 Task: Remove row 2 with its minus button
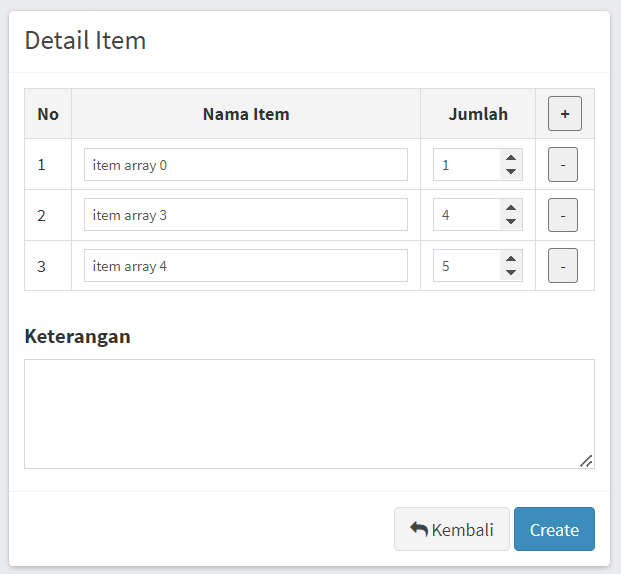pyautogui.click(x=563, y=215)
